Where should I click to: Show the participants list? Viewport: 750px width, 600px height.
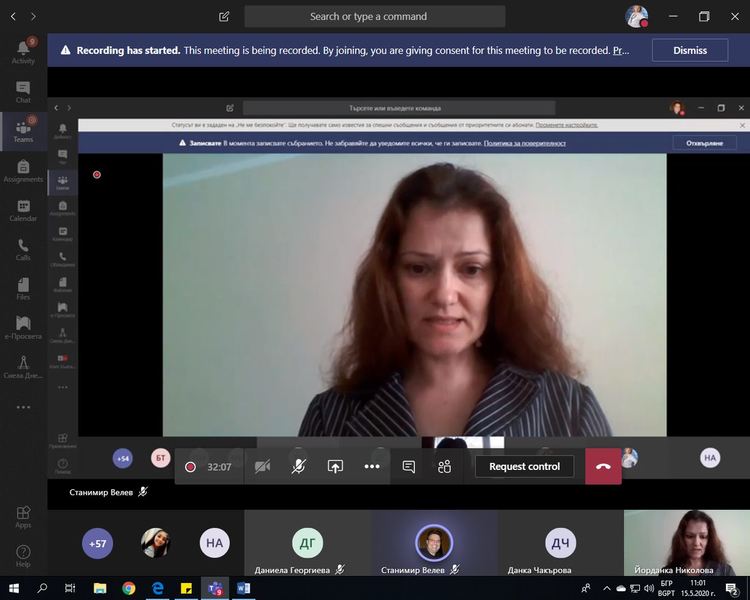445,466
